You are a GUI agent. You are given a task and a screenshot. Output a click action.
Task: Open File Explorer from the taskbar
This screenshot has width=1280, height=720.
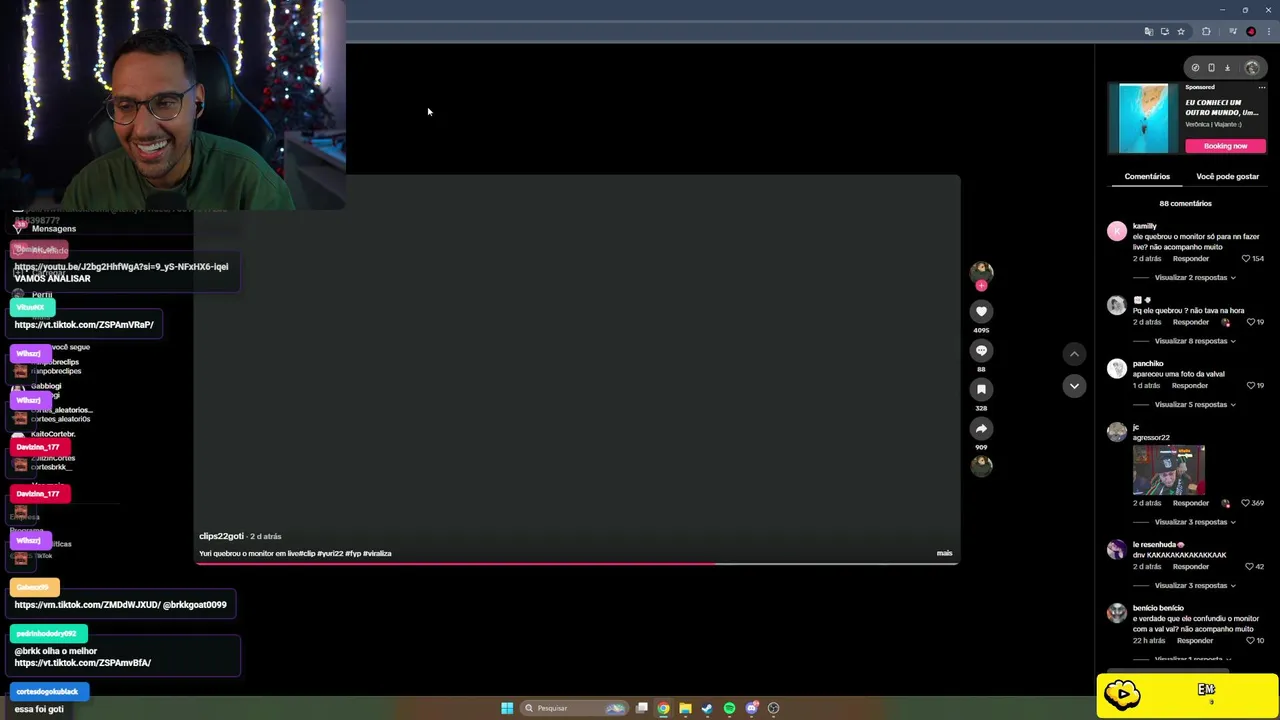pos(685,708)
